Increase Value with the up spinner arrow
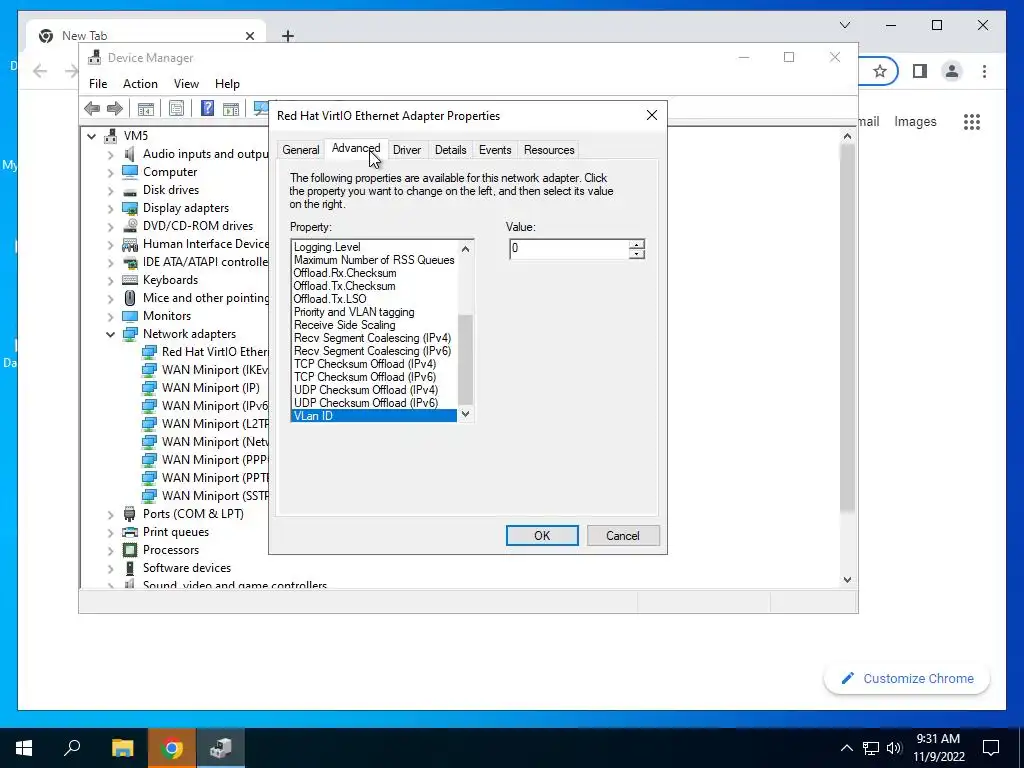The width and height of the screenshot is (1024, 768). click(x=637, y=244)
